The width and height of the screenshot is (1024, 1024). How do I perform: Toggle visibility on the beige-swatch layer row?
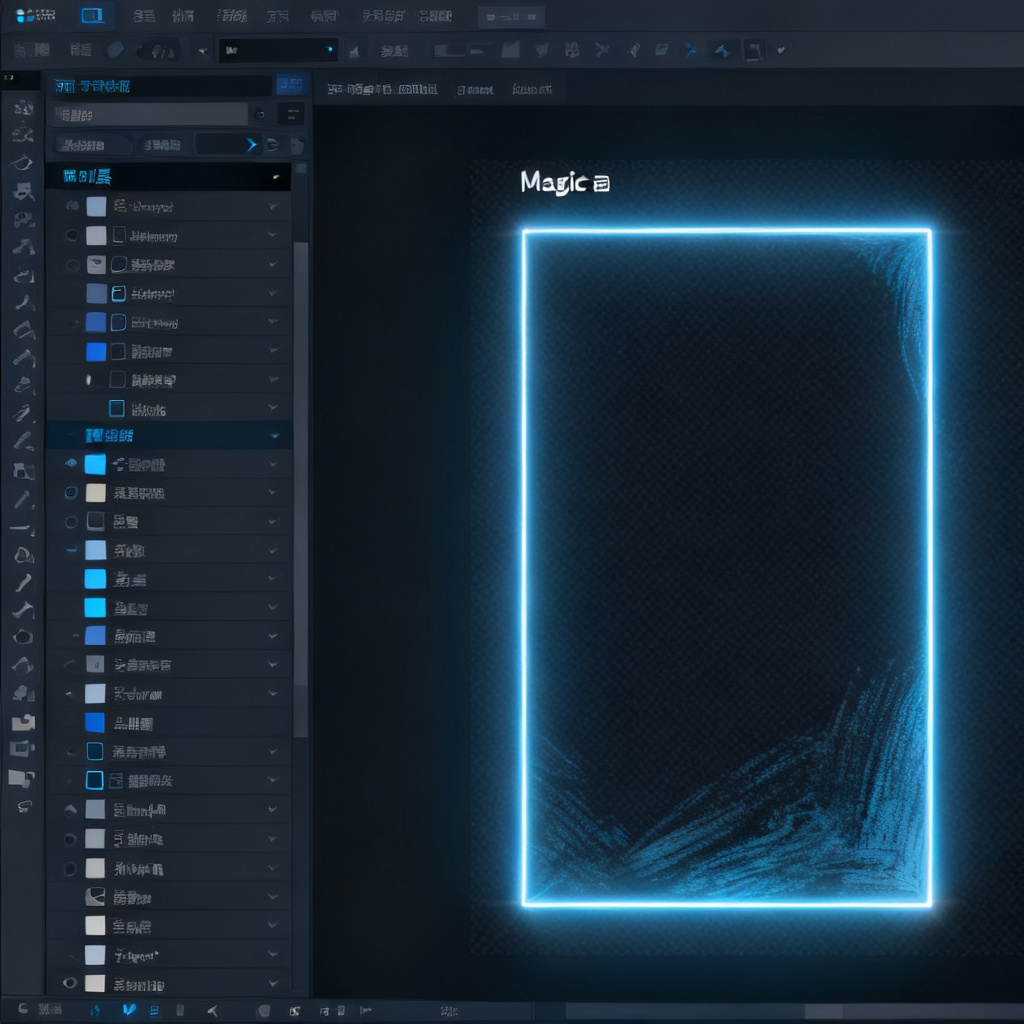point(71,492)
